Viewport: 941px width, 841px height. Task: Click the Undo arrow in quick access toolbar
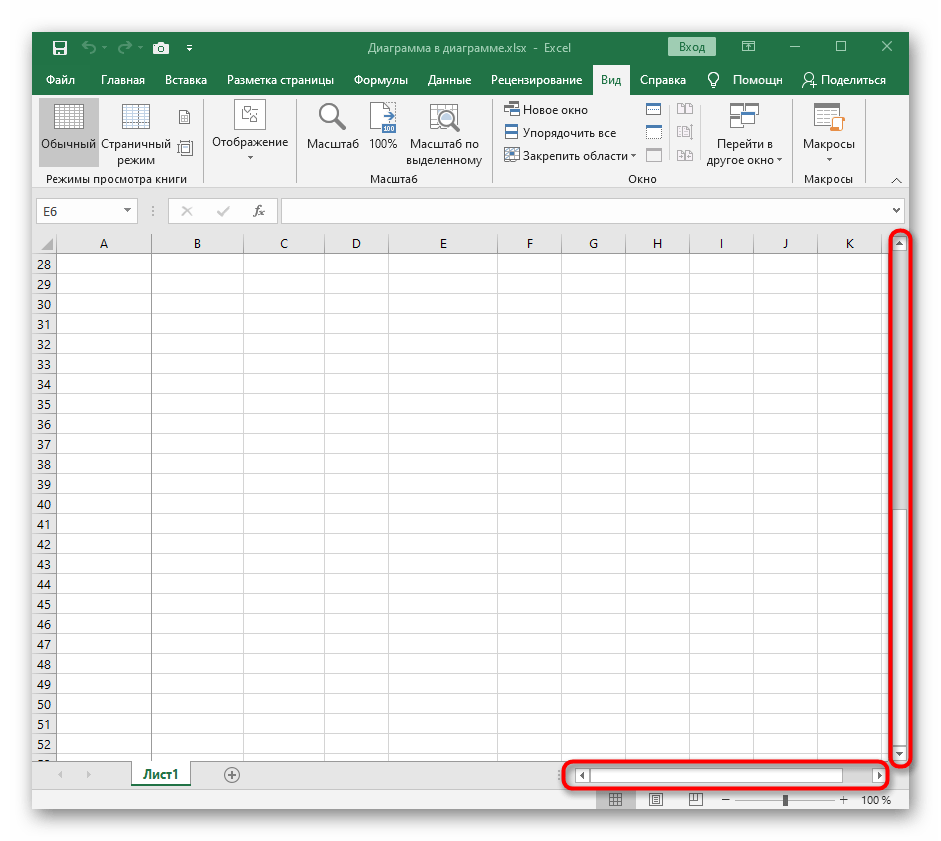click(88, 47)
